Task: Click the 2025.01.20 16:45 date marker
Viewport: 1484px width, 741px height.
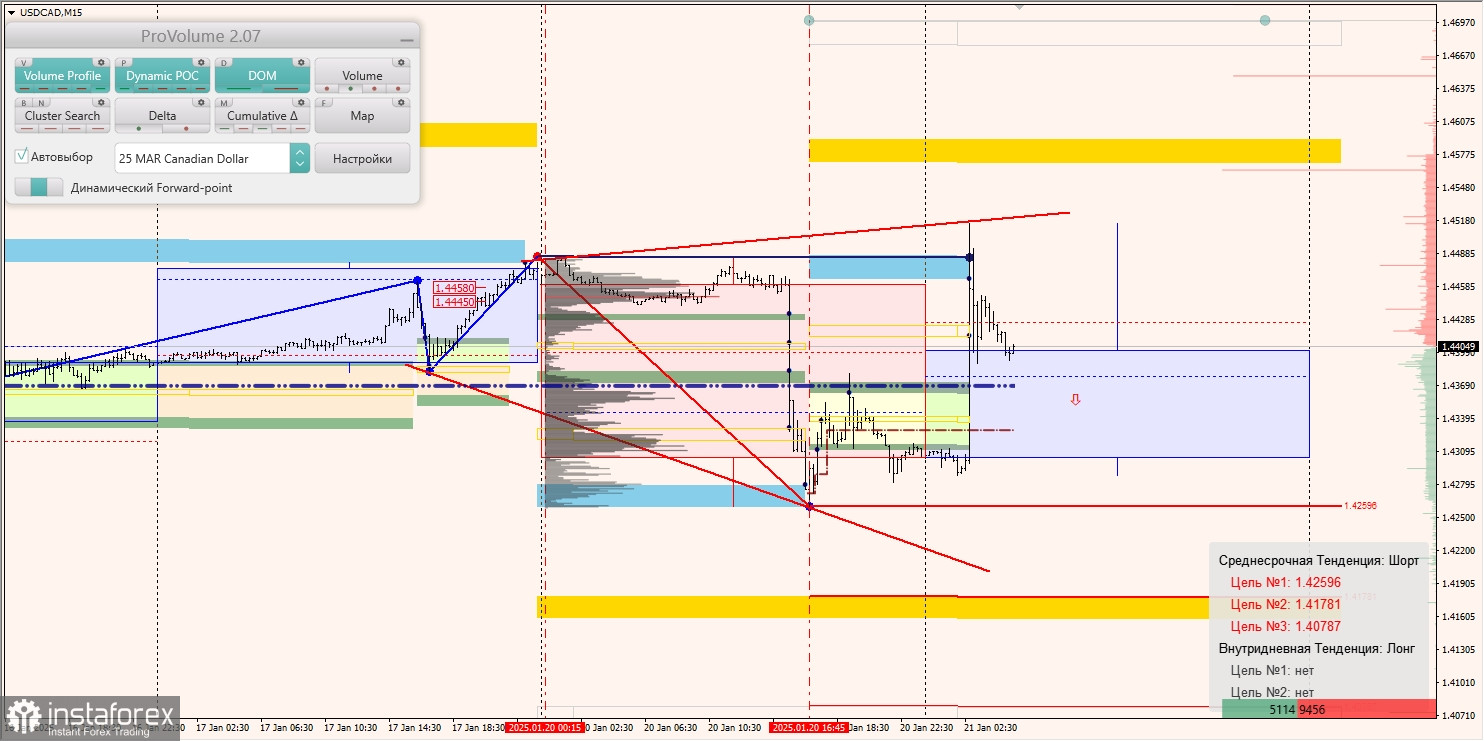Action: point(809,728)
